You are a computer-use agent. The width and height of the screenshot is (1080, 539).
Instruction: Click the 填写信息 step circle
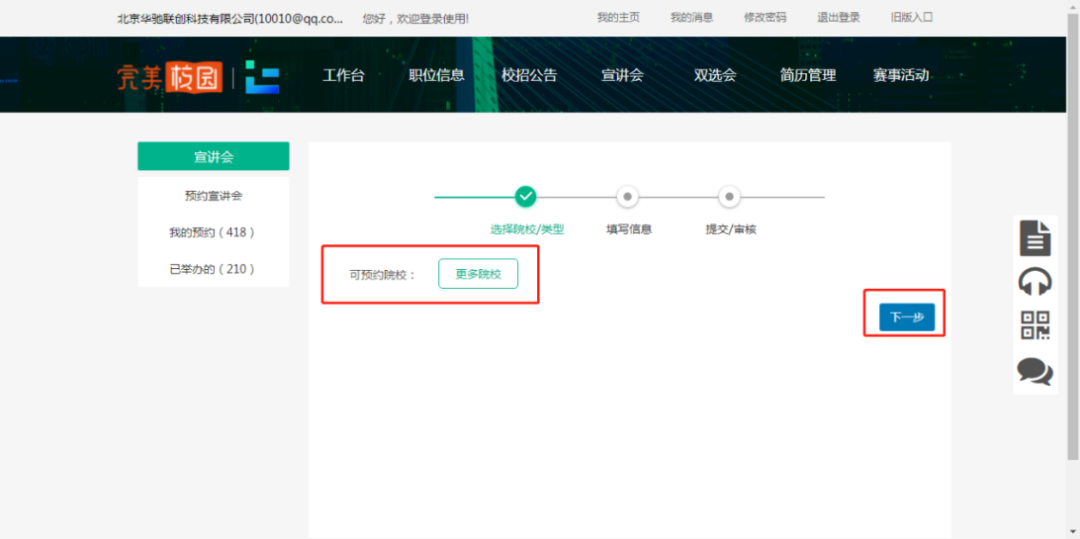point(627,197)
